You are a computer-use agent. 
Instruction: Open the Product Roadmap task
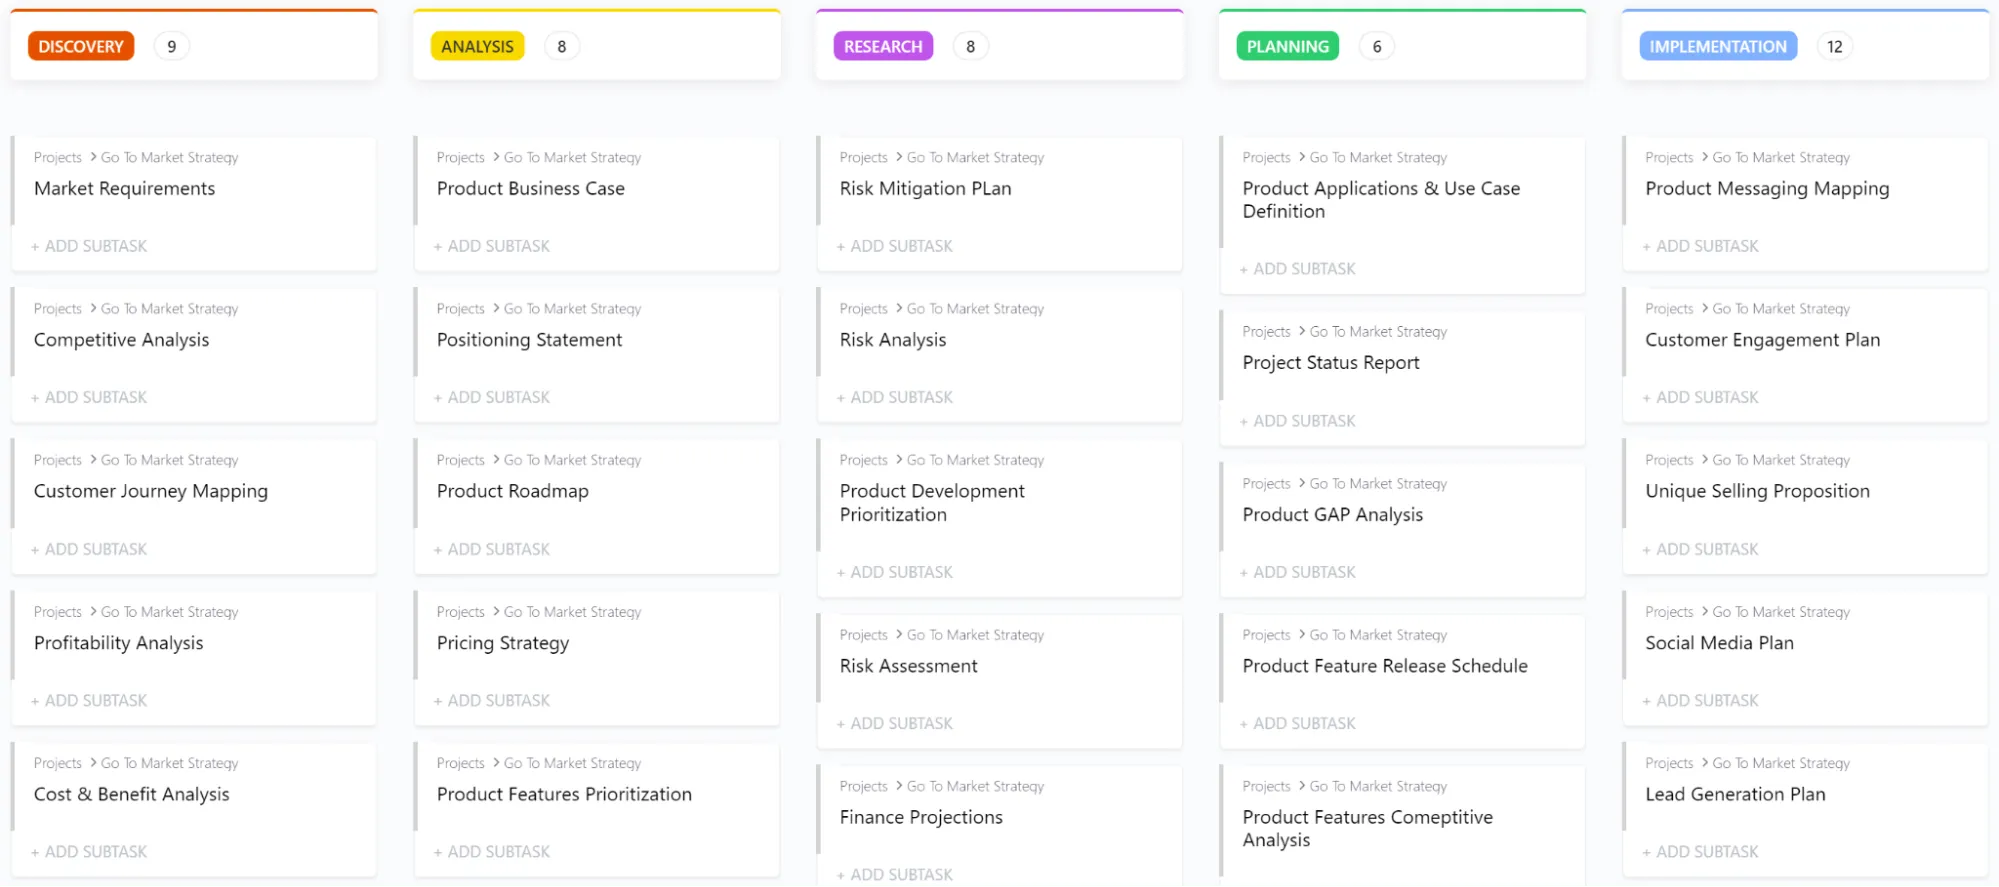click(x=513, y=491)
